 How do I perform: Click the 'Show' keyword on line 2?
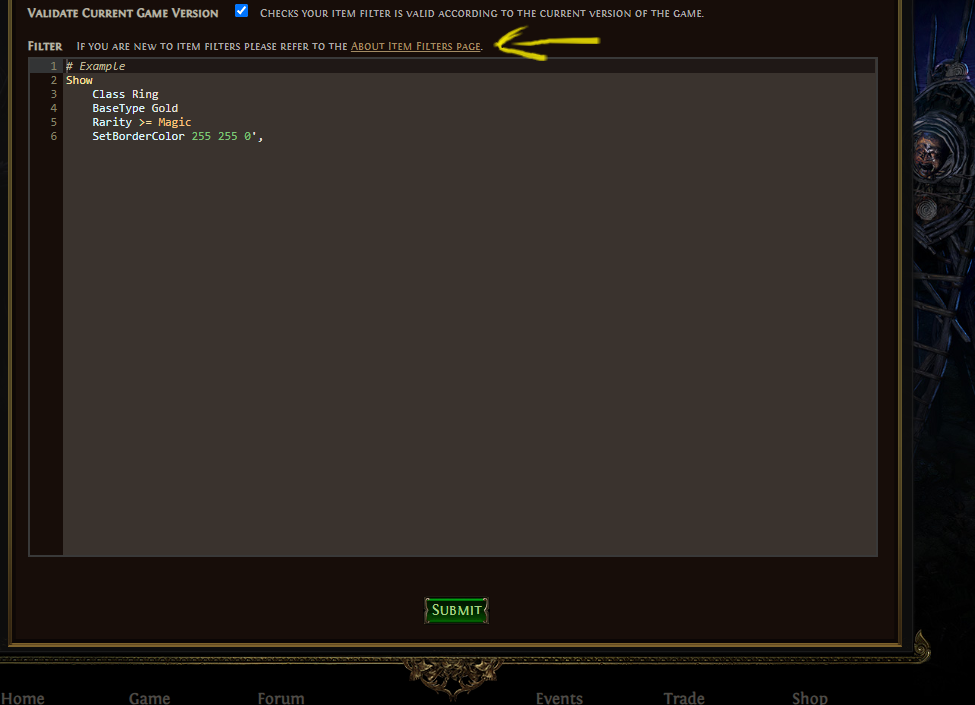click(79, 80)
